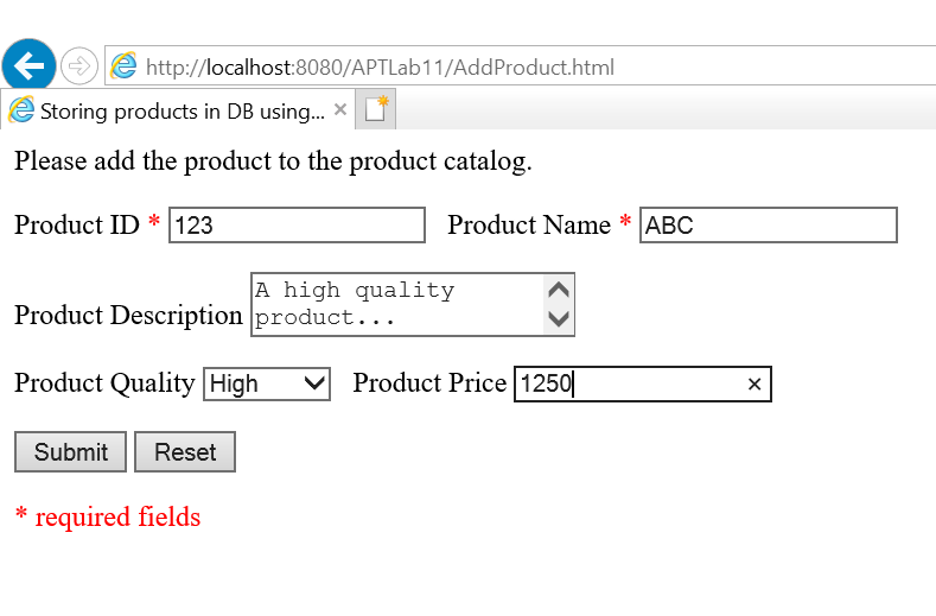Screen dimensions: 936x616
Task: Click the scroll-up arrow in the description box
Action: 560,288
